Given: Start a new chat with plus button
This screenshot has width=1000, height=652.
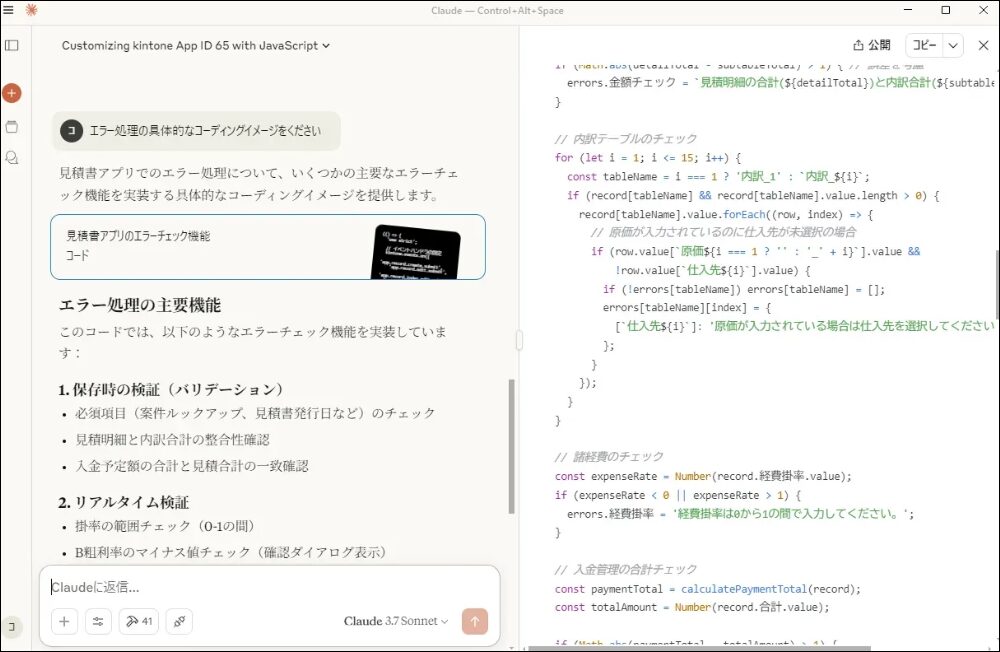Looking at the screenshot, I should [x=11, y=93].
